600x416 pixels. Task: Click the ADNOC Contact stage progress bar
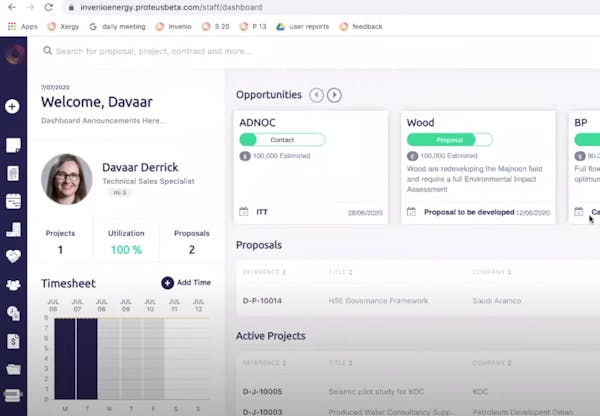click(x=282, y=140)
